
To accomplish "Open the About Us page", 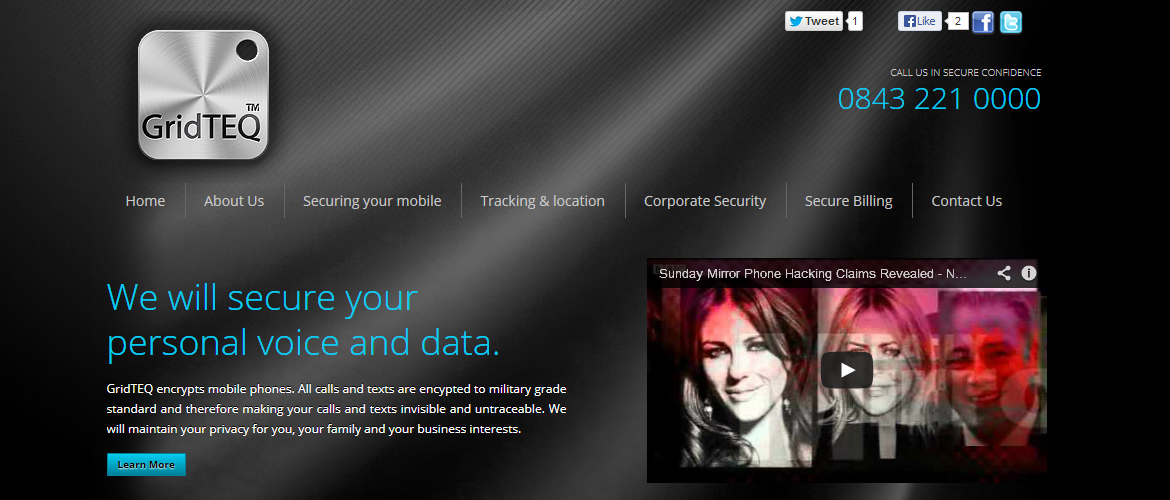I will [234, 201].
